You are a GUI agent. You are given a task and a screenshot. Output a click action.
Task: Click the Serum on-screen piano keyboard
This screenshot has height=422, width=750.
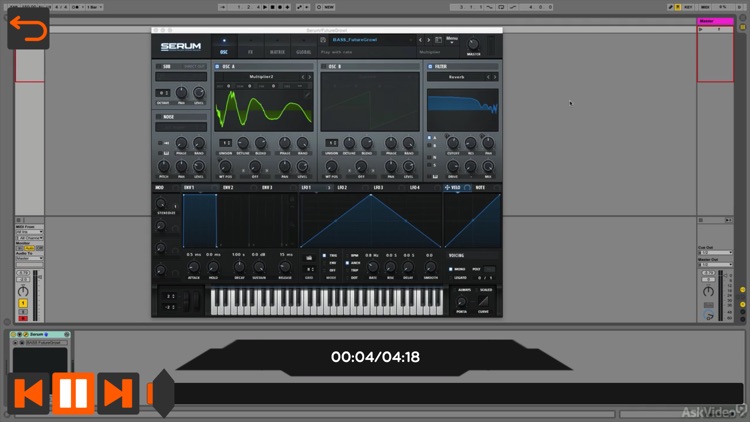point(327,301)
